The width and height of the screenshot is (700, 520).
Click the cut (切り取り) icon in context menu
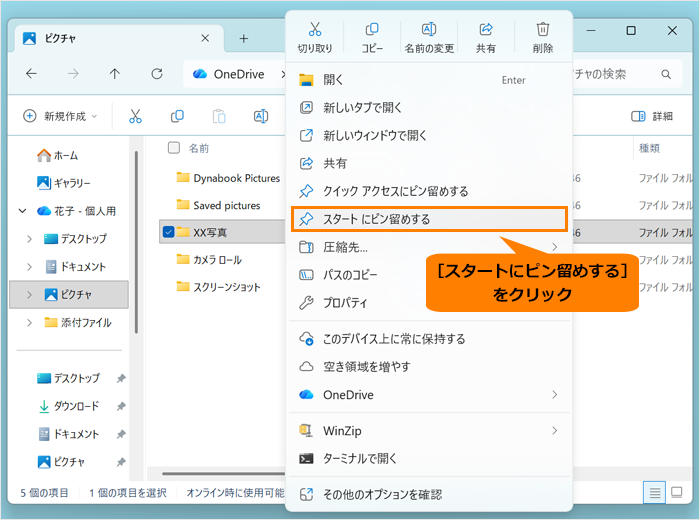coord(315,29)
